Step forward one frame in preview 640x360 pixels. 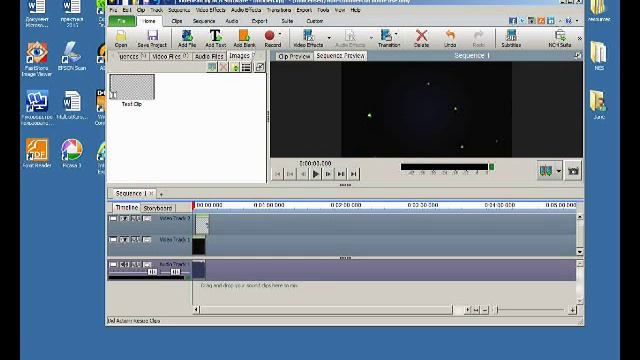(328, 174)
